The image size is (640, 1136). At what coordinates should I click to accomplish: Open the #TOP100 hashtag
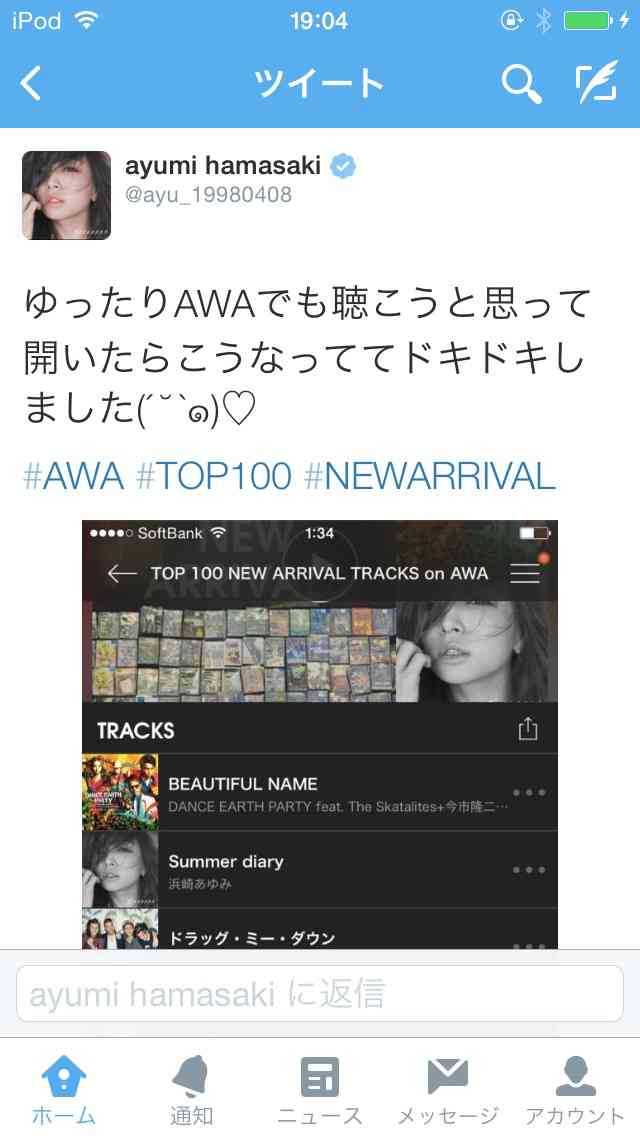click(214, 476)
